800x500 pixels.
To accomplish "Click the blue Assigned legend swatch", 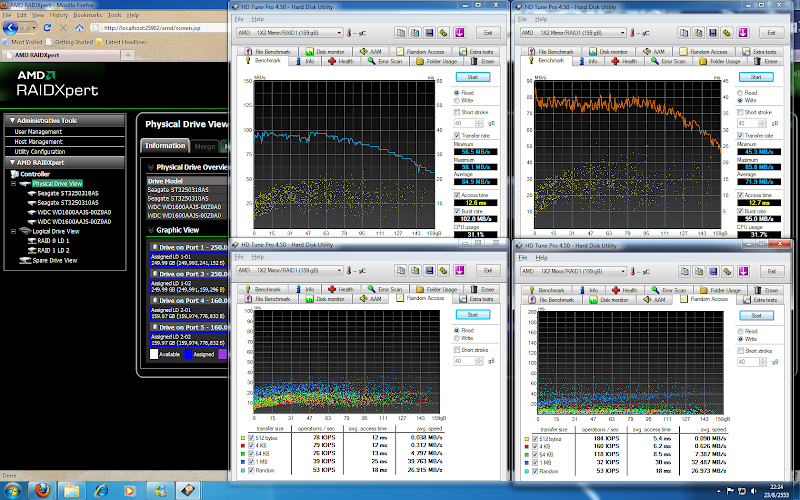I will tap(186, 353).
